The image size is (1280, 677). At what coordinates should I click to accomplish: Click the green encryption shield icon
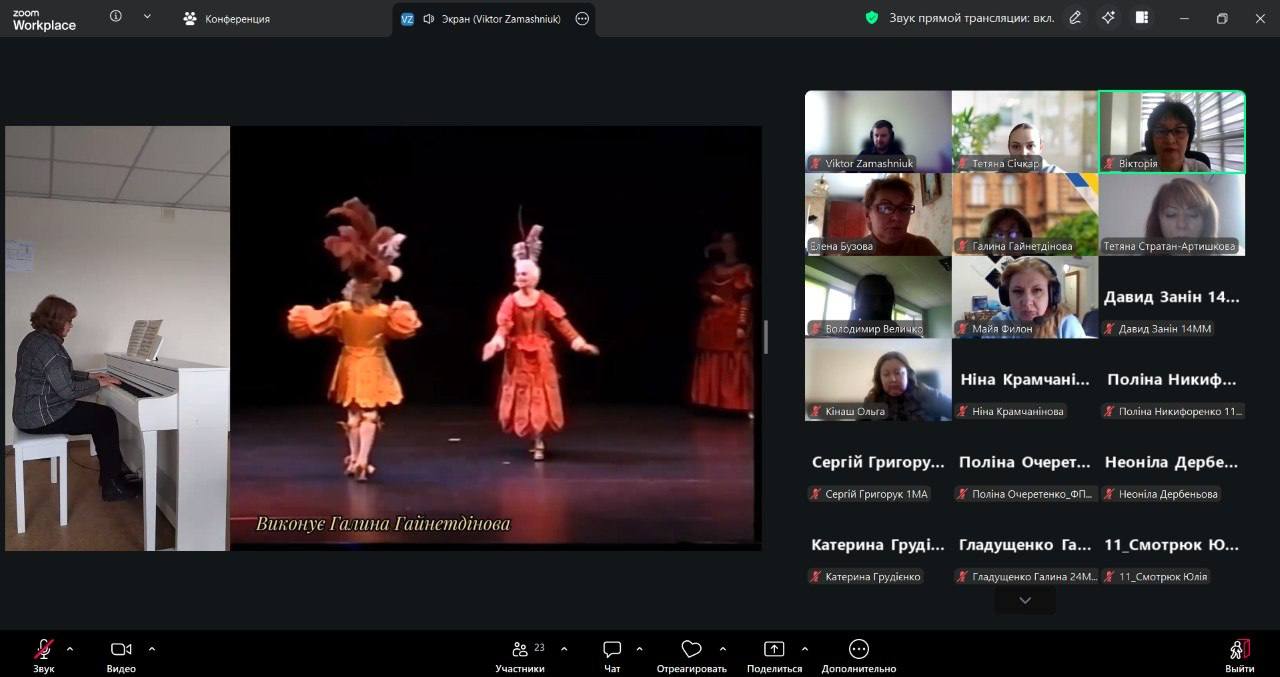[x=872, y=18]
